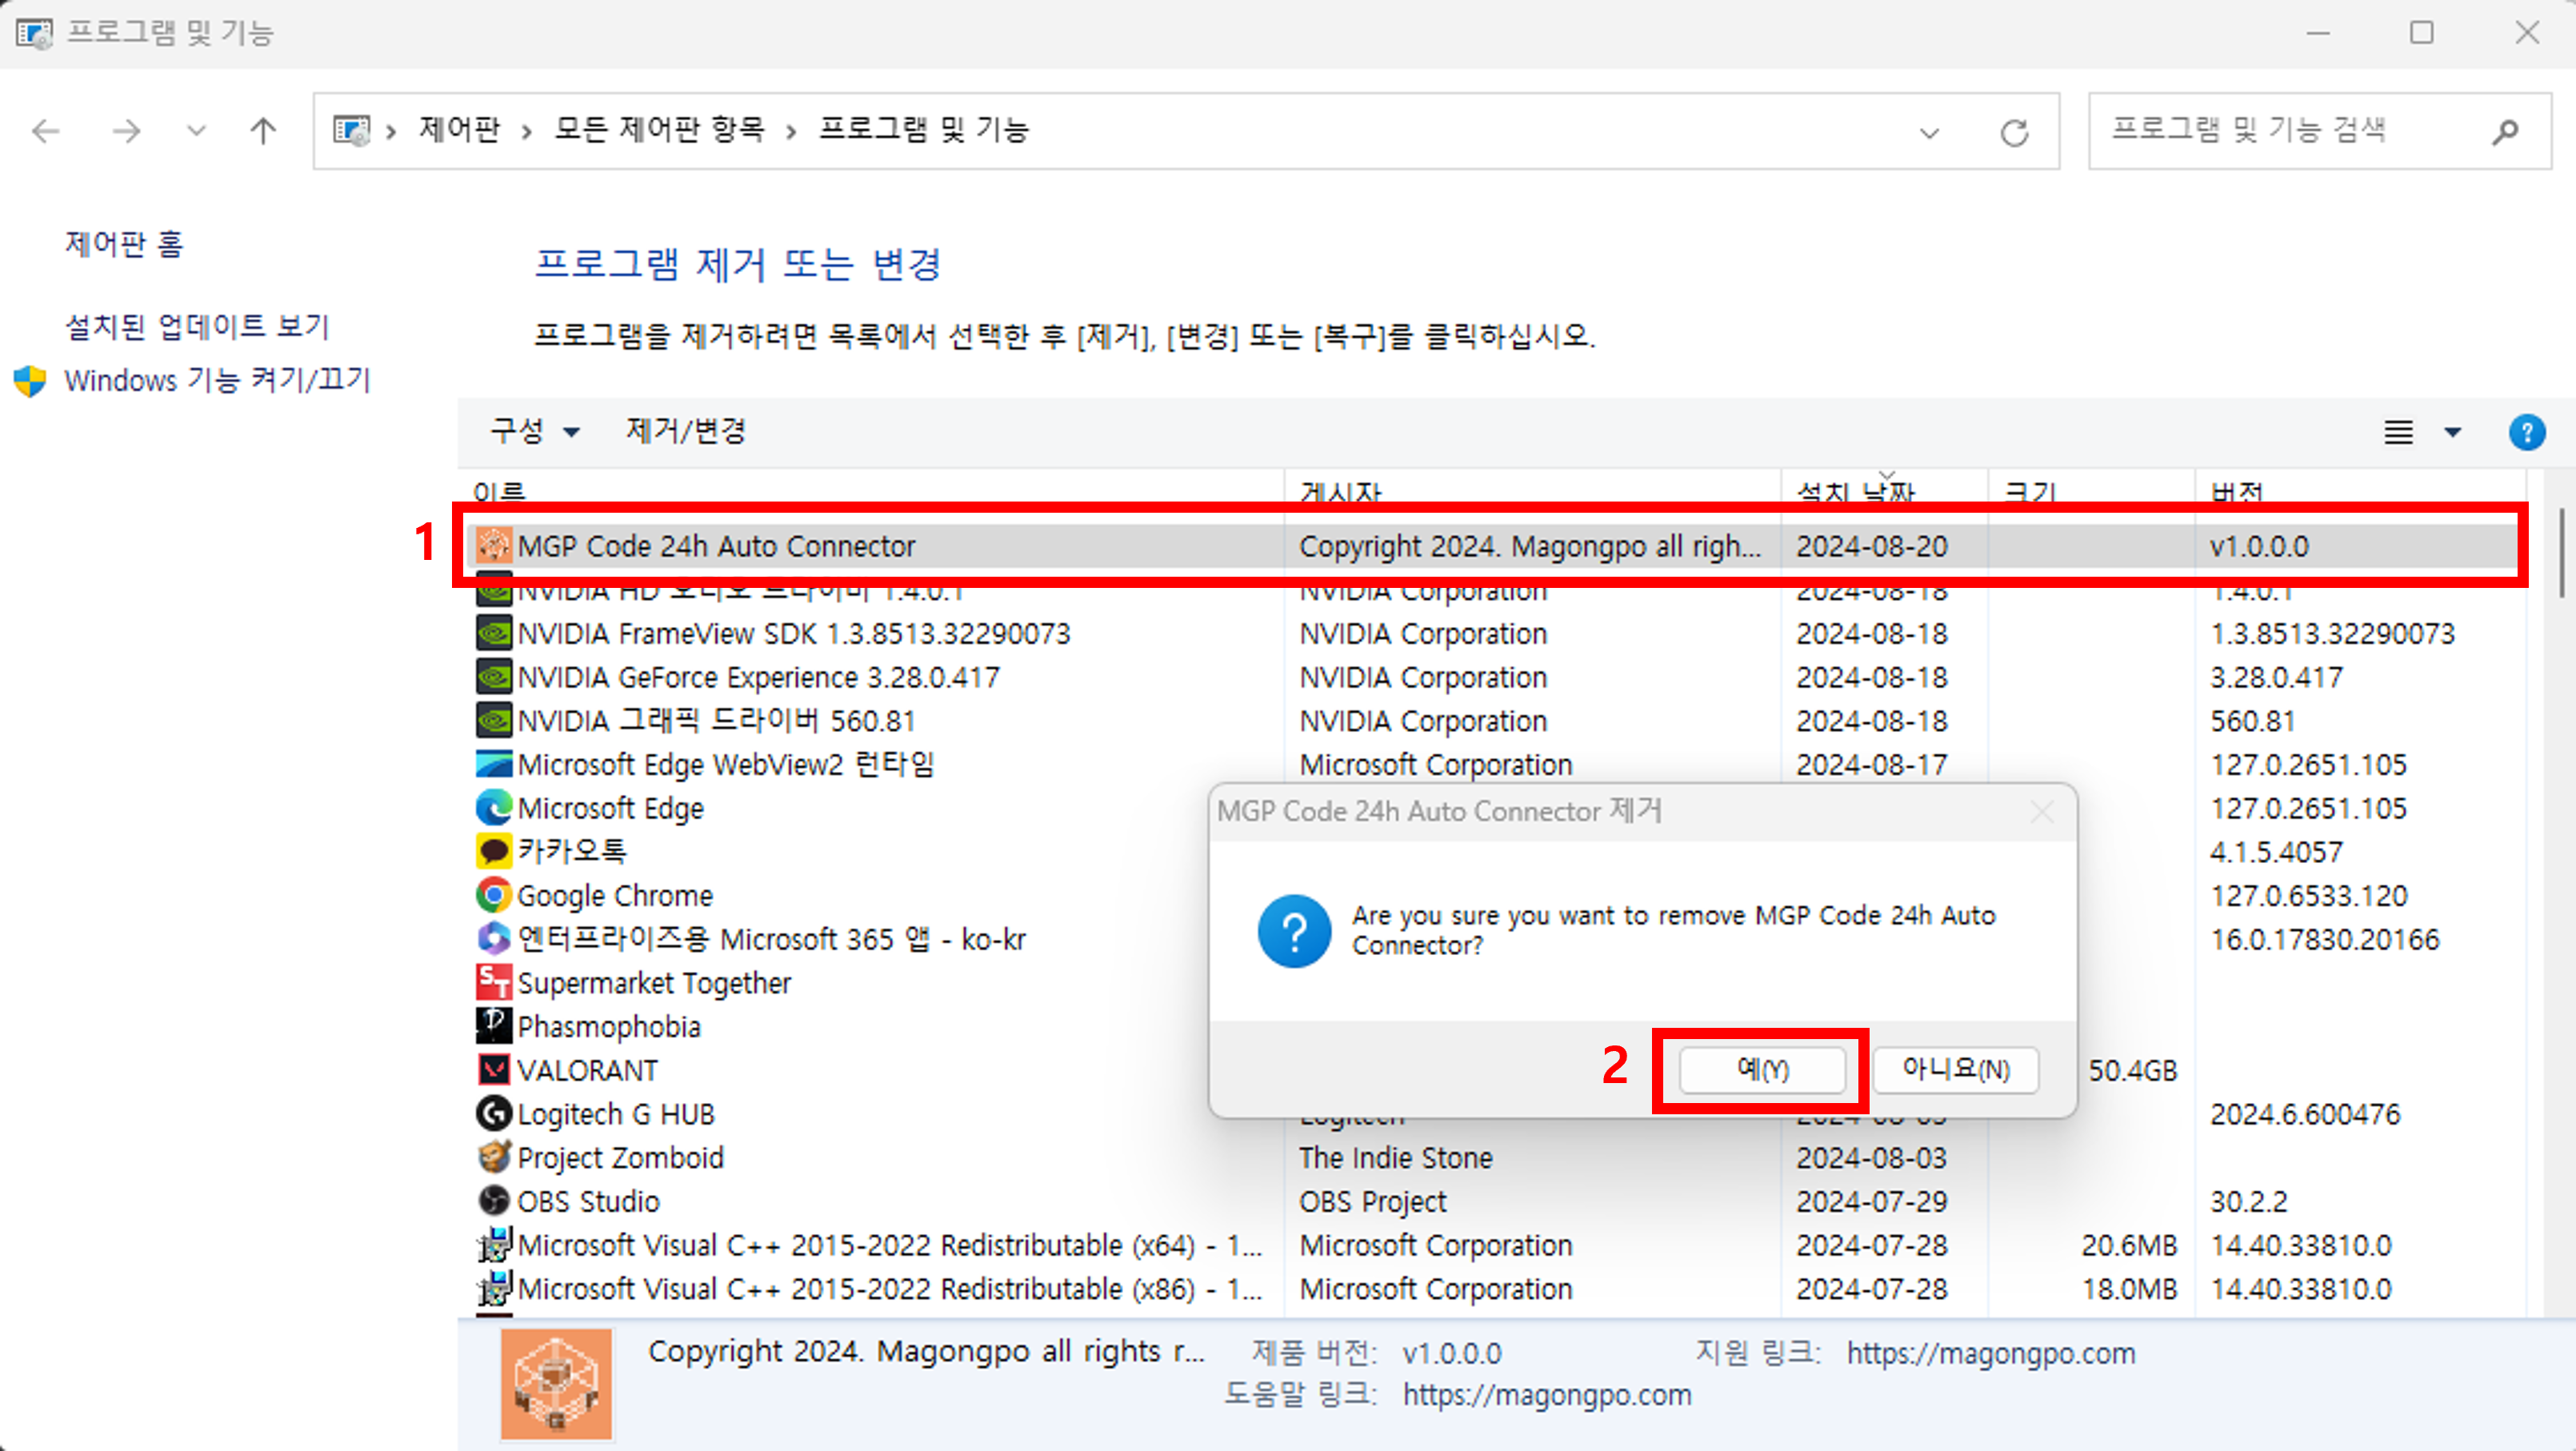
Task: Click Microsoft Edge WebView2 icon
Action: coord(494,764)
